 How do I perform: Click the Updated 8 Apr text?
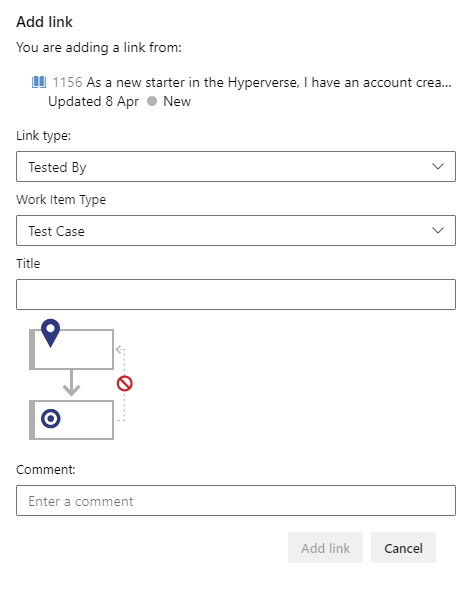tap(93, 101)
